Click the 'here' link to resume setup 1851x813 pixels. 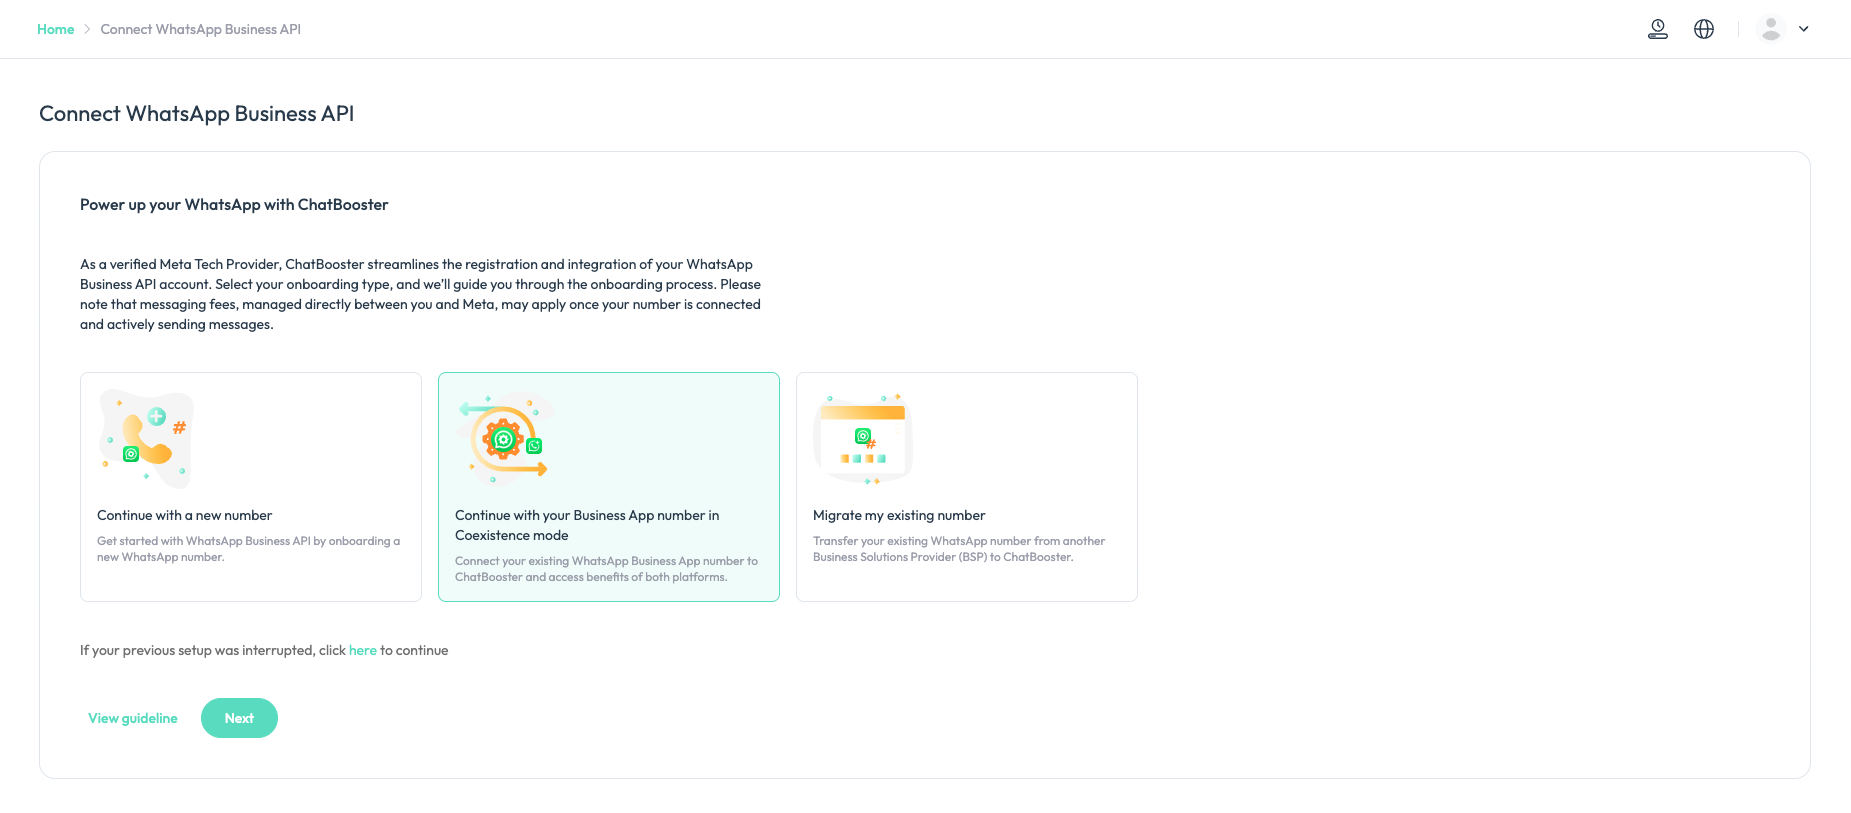(x=363, y=650)
